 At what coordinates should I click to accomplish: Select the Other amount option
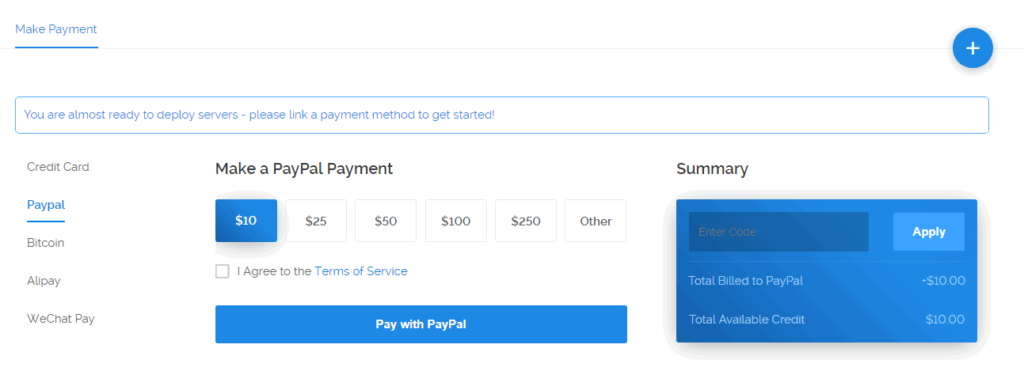tap(596, 221)
